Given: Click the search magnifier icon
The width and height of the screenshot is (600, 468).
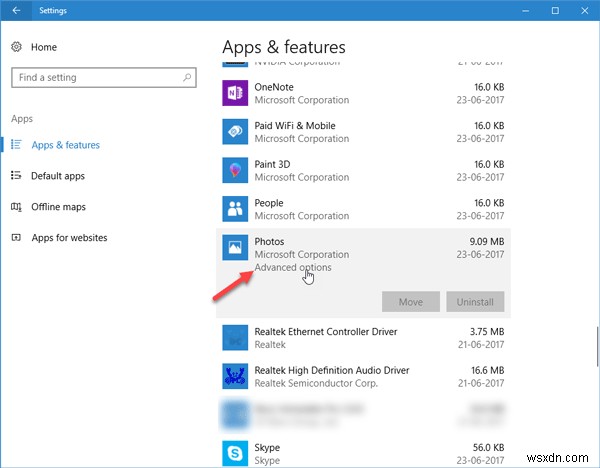Looking at the screenshot, I should [187, 78].
